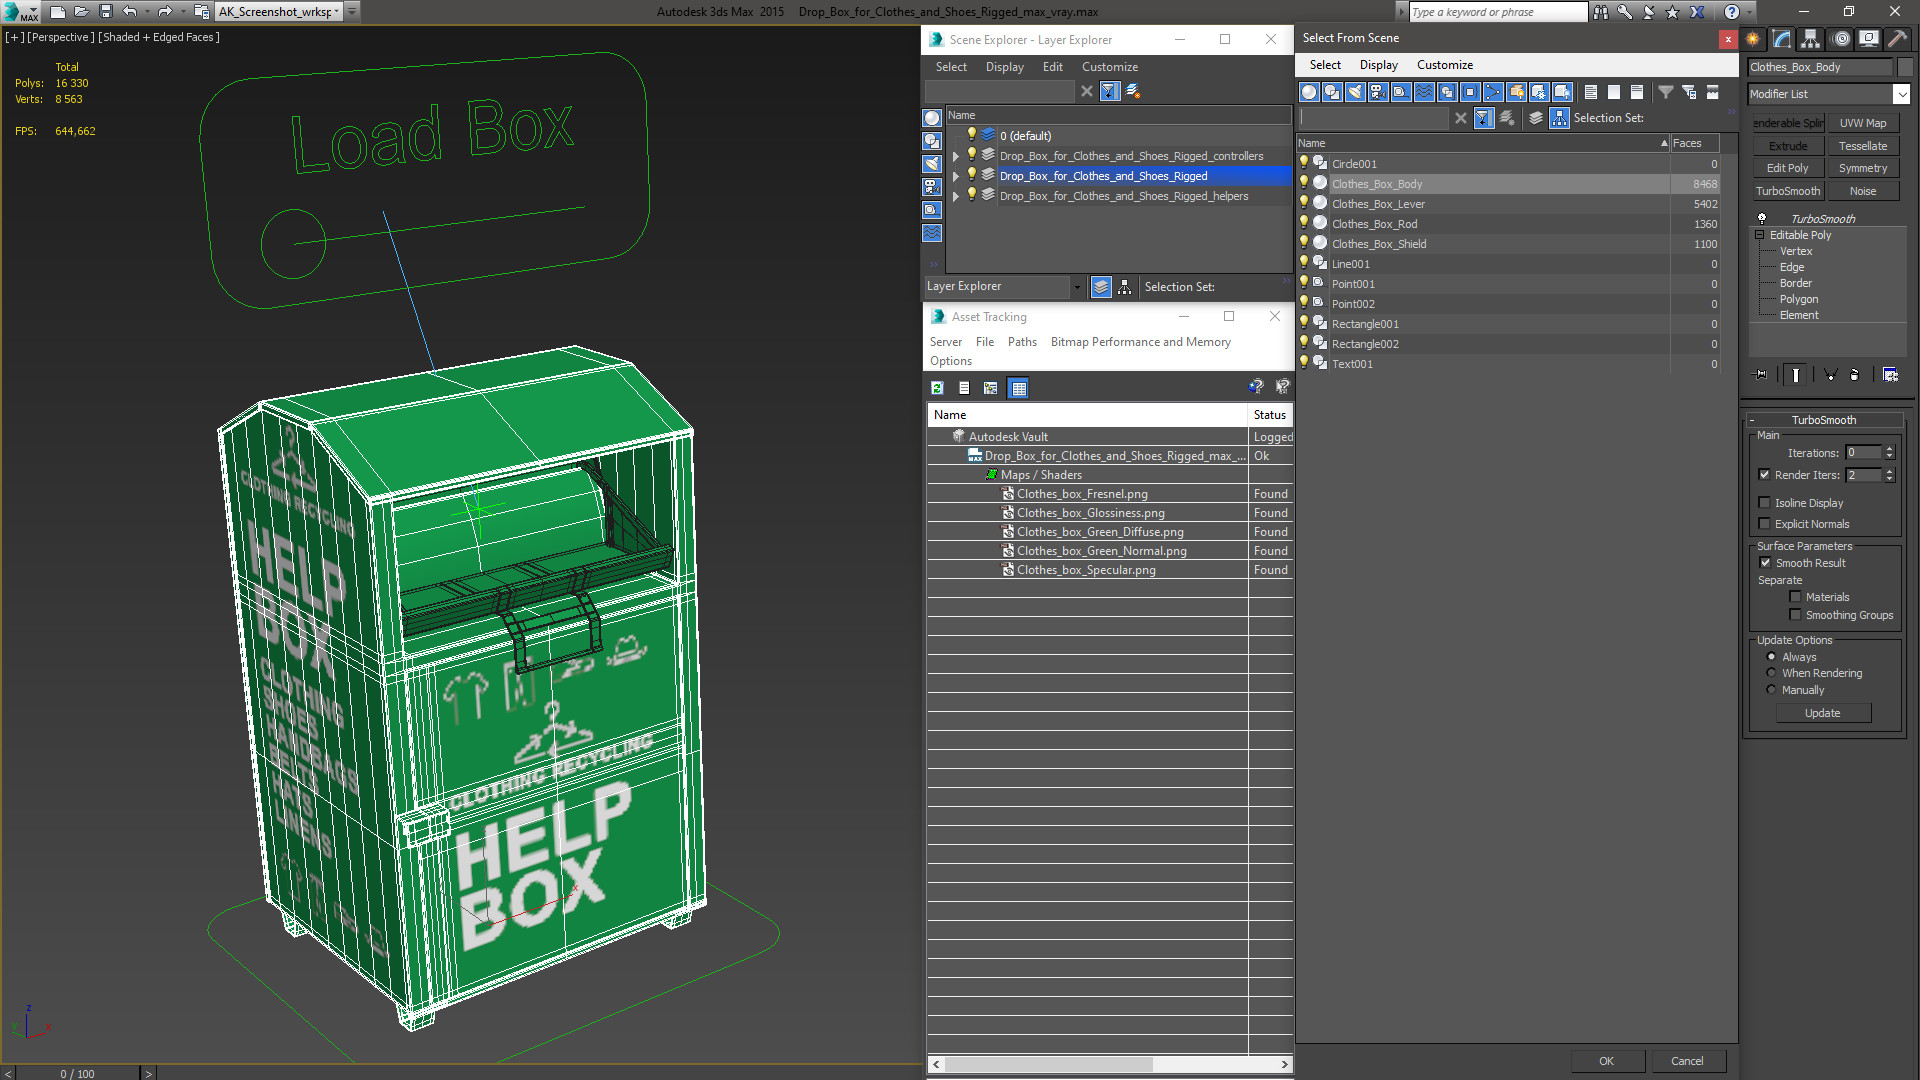Click Select Invert icon in Select From Scene

click(1637, 92)
